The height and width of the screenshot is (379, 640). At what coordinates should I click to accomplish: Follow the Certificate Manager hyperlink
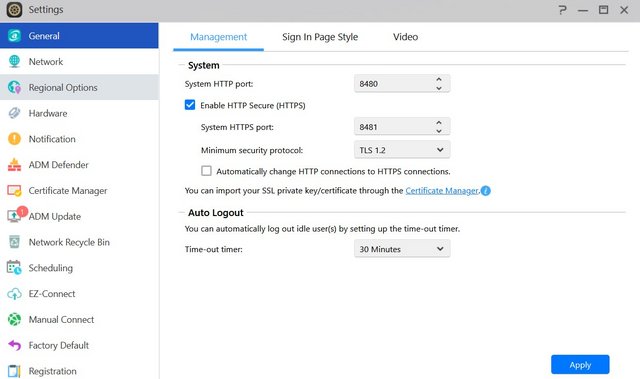coord(442,191)
